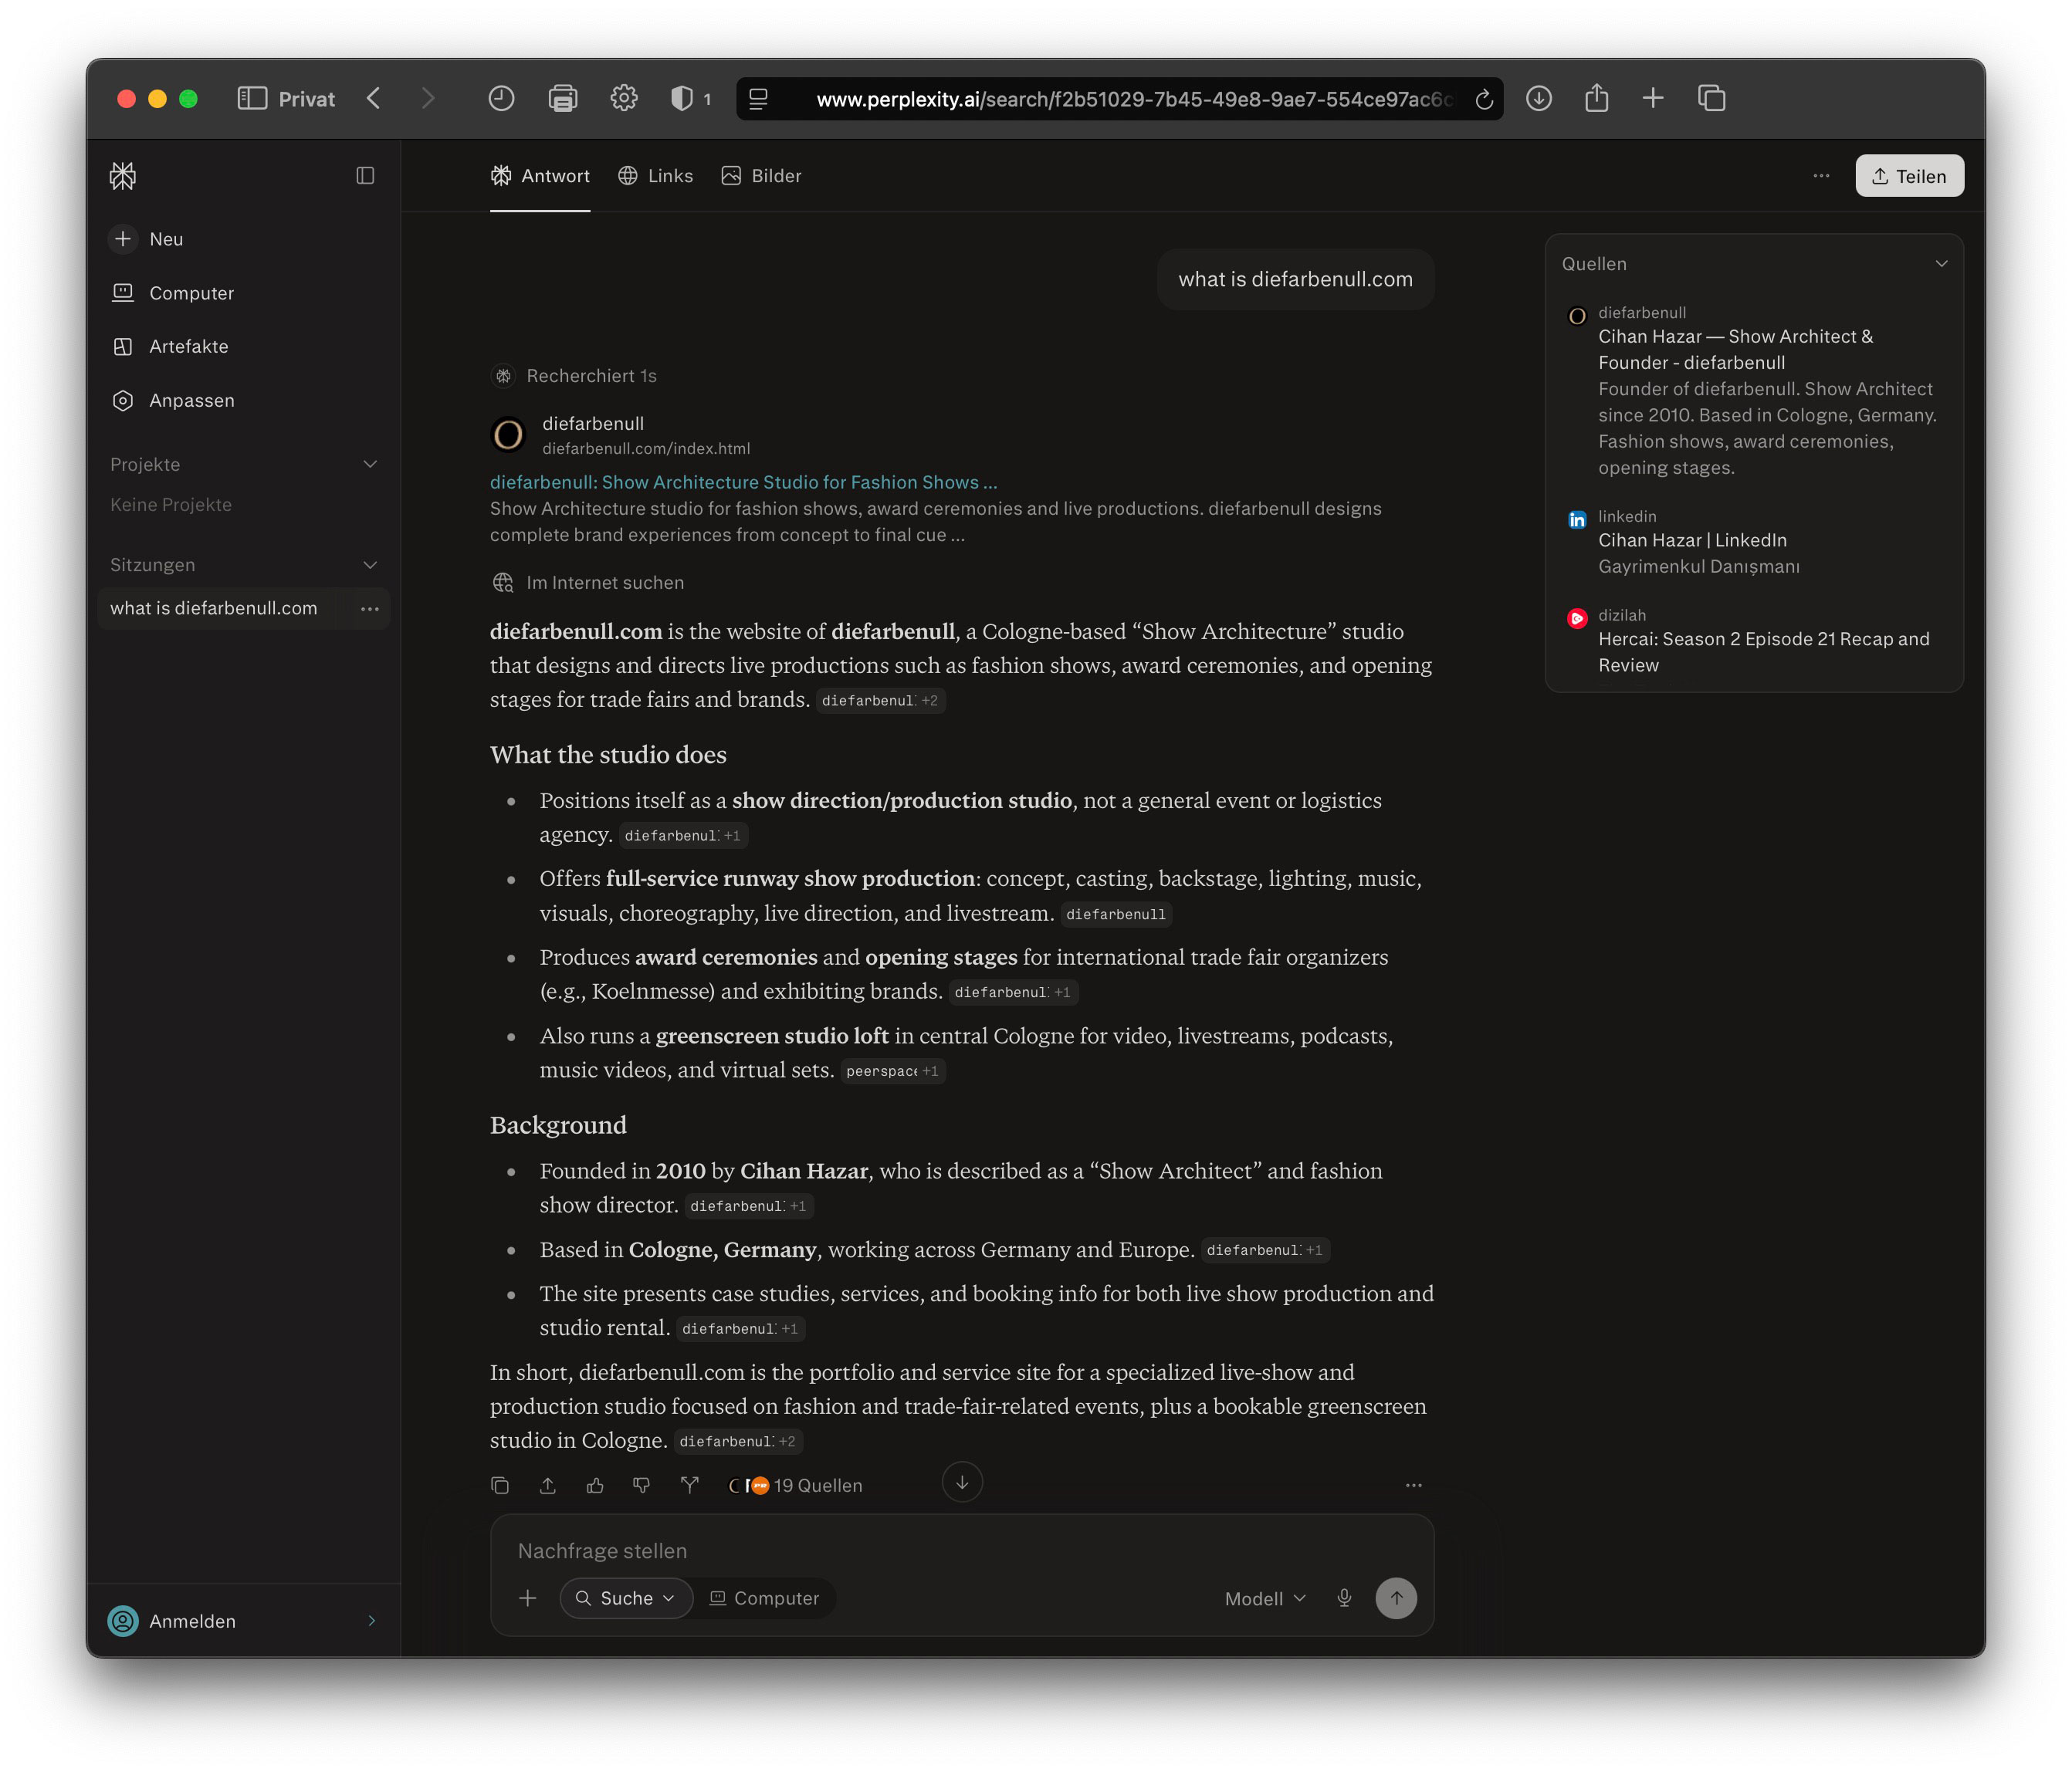Open the privacy shield report
This screenshot has height=1772, width=2072.
[690, 98]
